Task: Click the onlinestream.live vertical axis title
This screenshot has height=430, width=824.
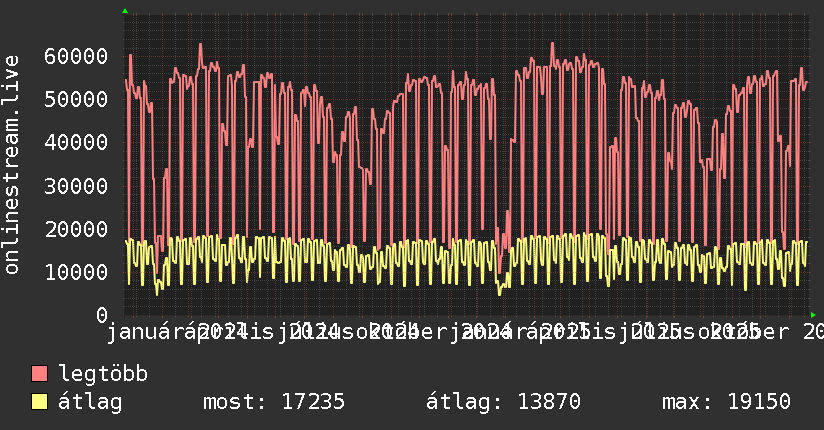Action: click(11, 165)
